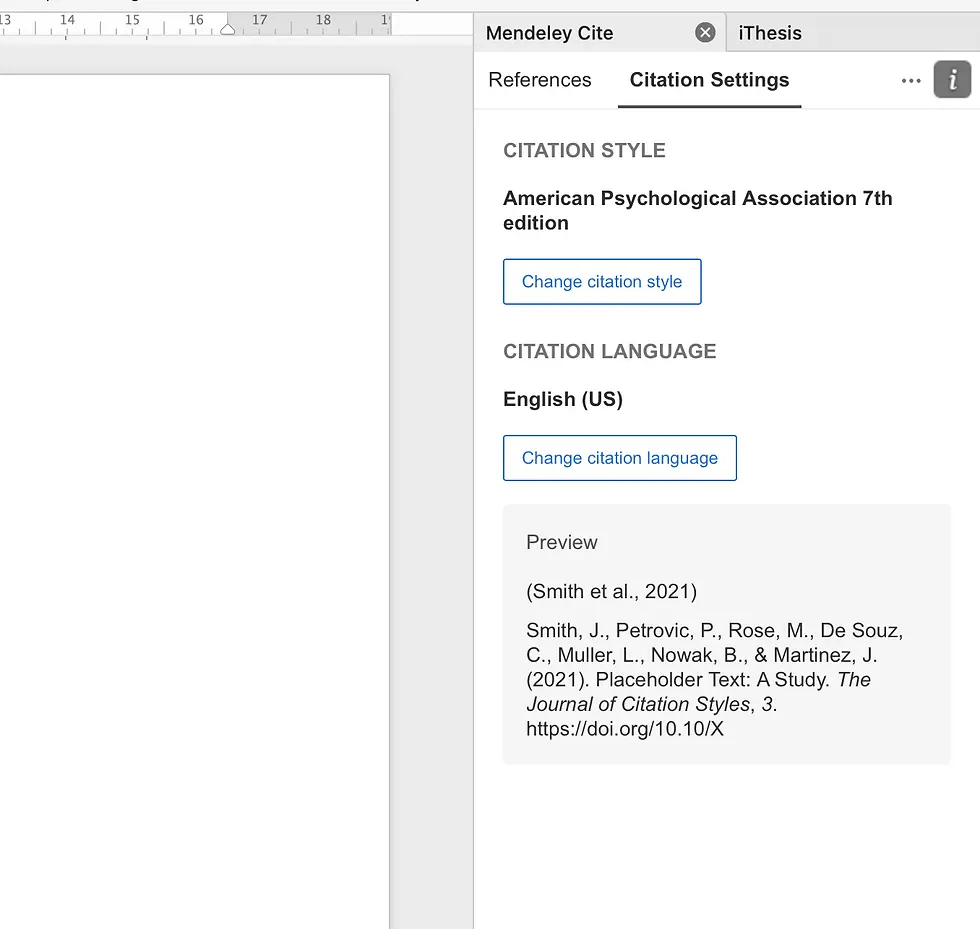Click the CITATION LANGUAGE heading
This screenshot has width=980, height=929.
(609, 351)
